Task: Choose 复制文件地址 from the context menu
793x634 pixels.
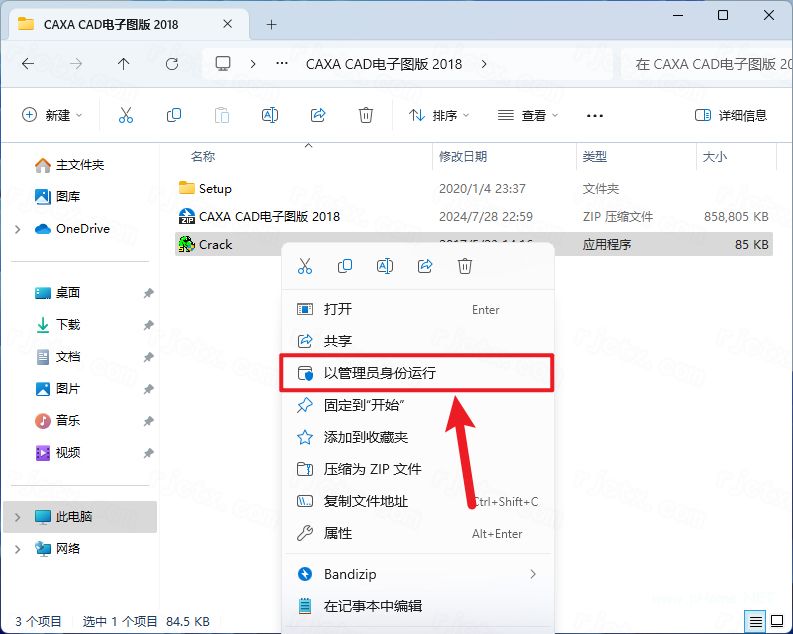Action: (x=418, y=502)
